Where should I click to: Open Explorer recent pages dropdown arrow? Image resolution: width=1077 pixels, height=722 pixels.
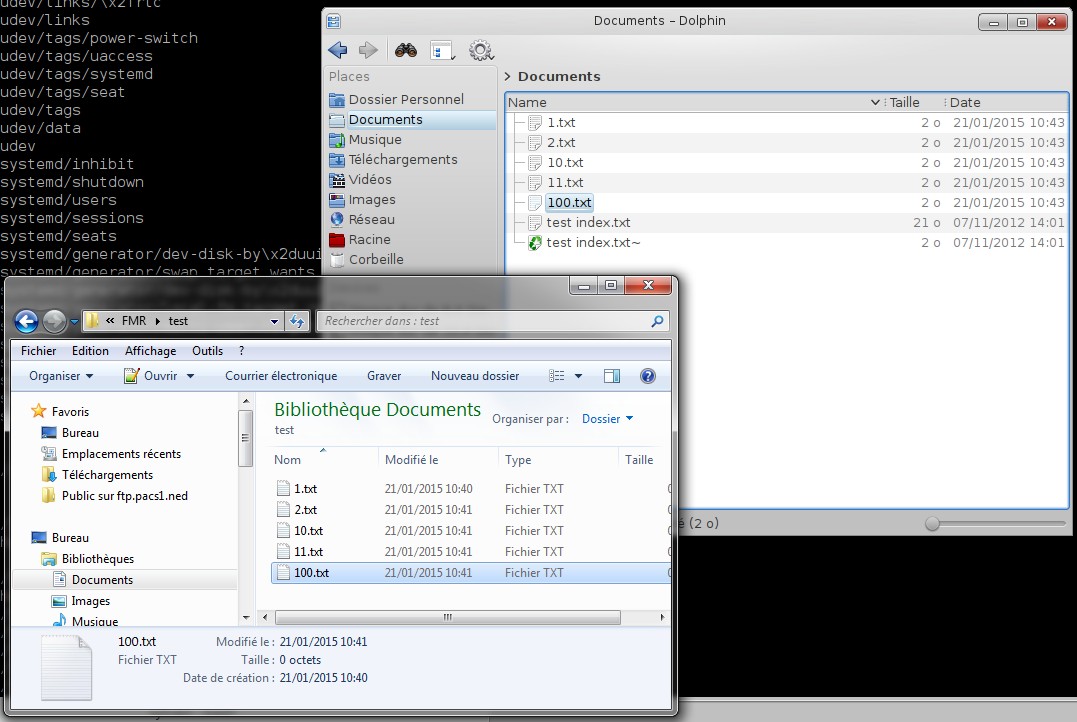(74, 321)
